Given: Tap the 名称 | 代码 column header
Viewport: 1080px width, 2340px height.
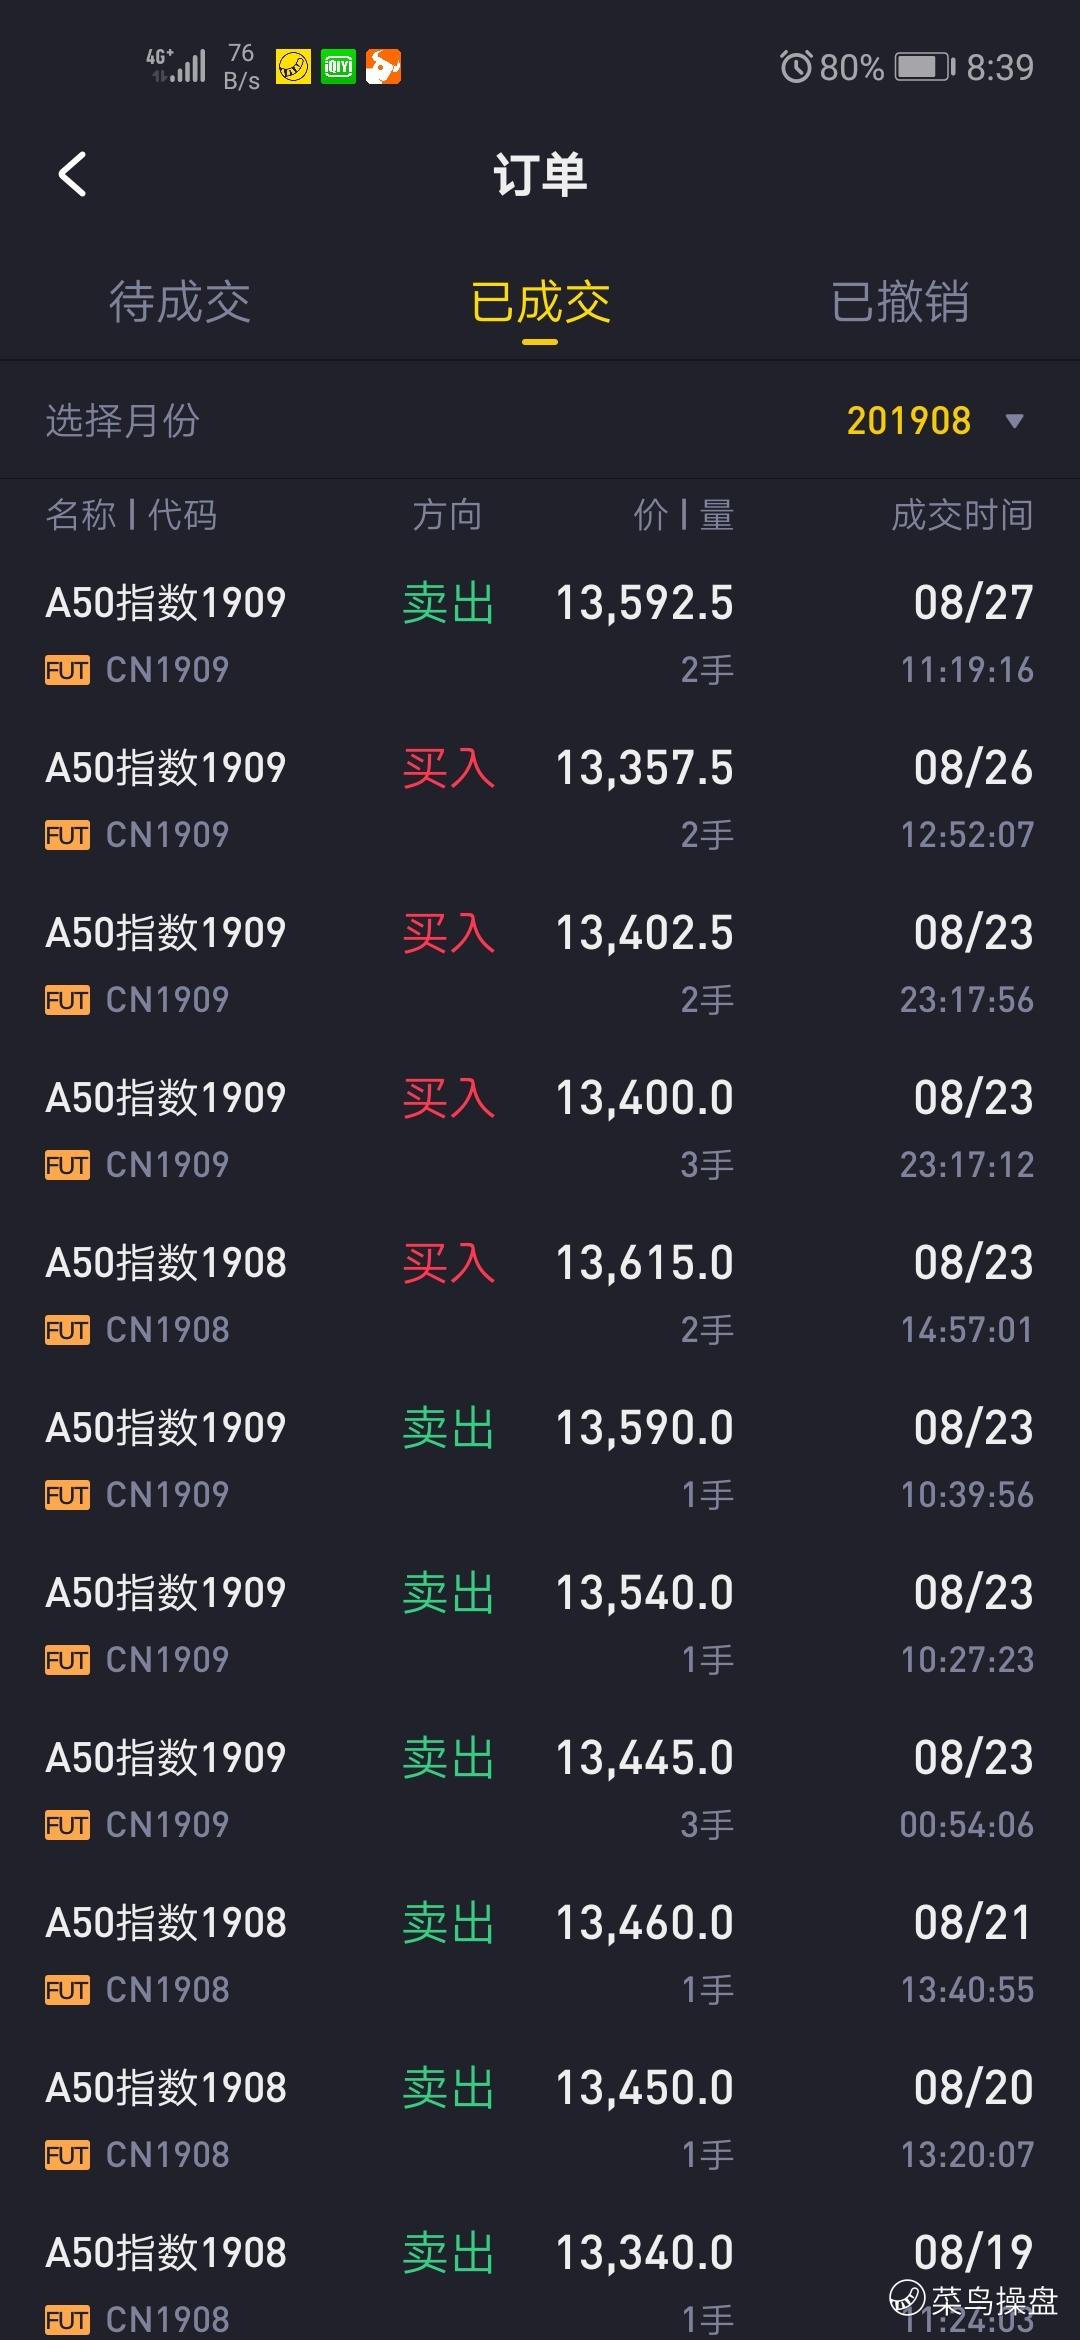Looking at the screenshot, I should coord(131,515).
